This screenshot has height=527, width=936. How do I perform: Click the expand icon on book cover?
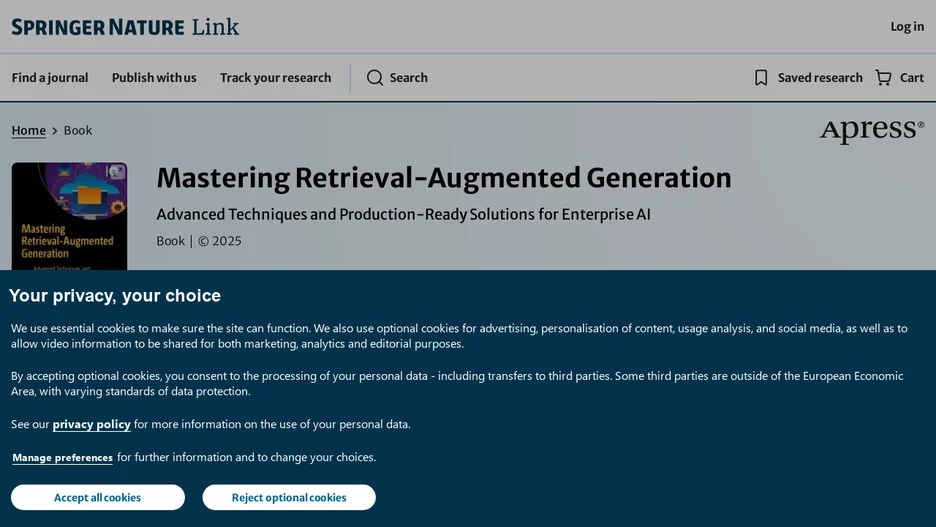click(116, 172)
